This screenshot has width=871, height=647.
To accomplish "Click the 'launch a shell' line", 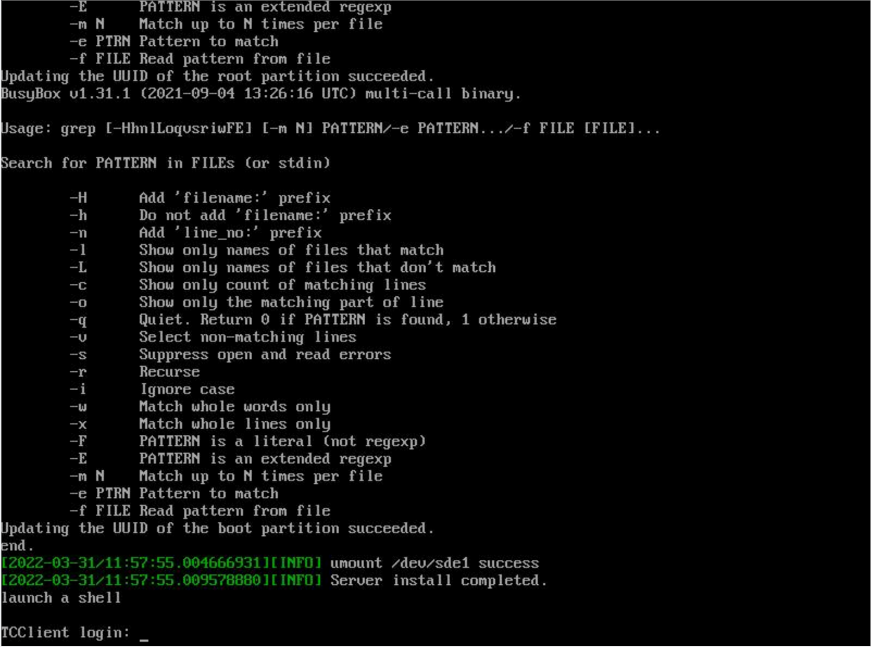I will pyautogui.click(x=61, y=598).
